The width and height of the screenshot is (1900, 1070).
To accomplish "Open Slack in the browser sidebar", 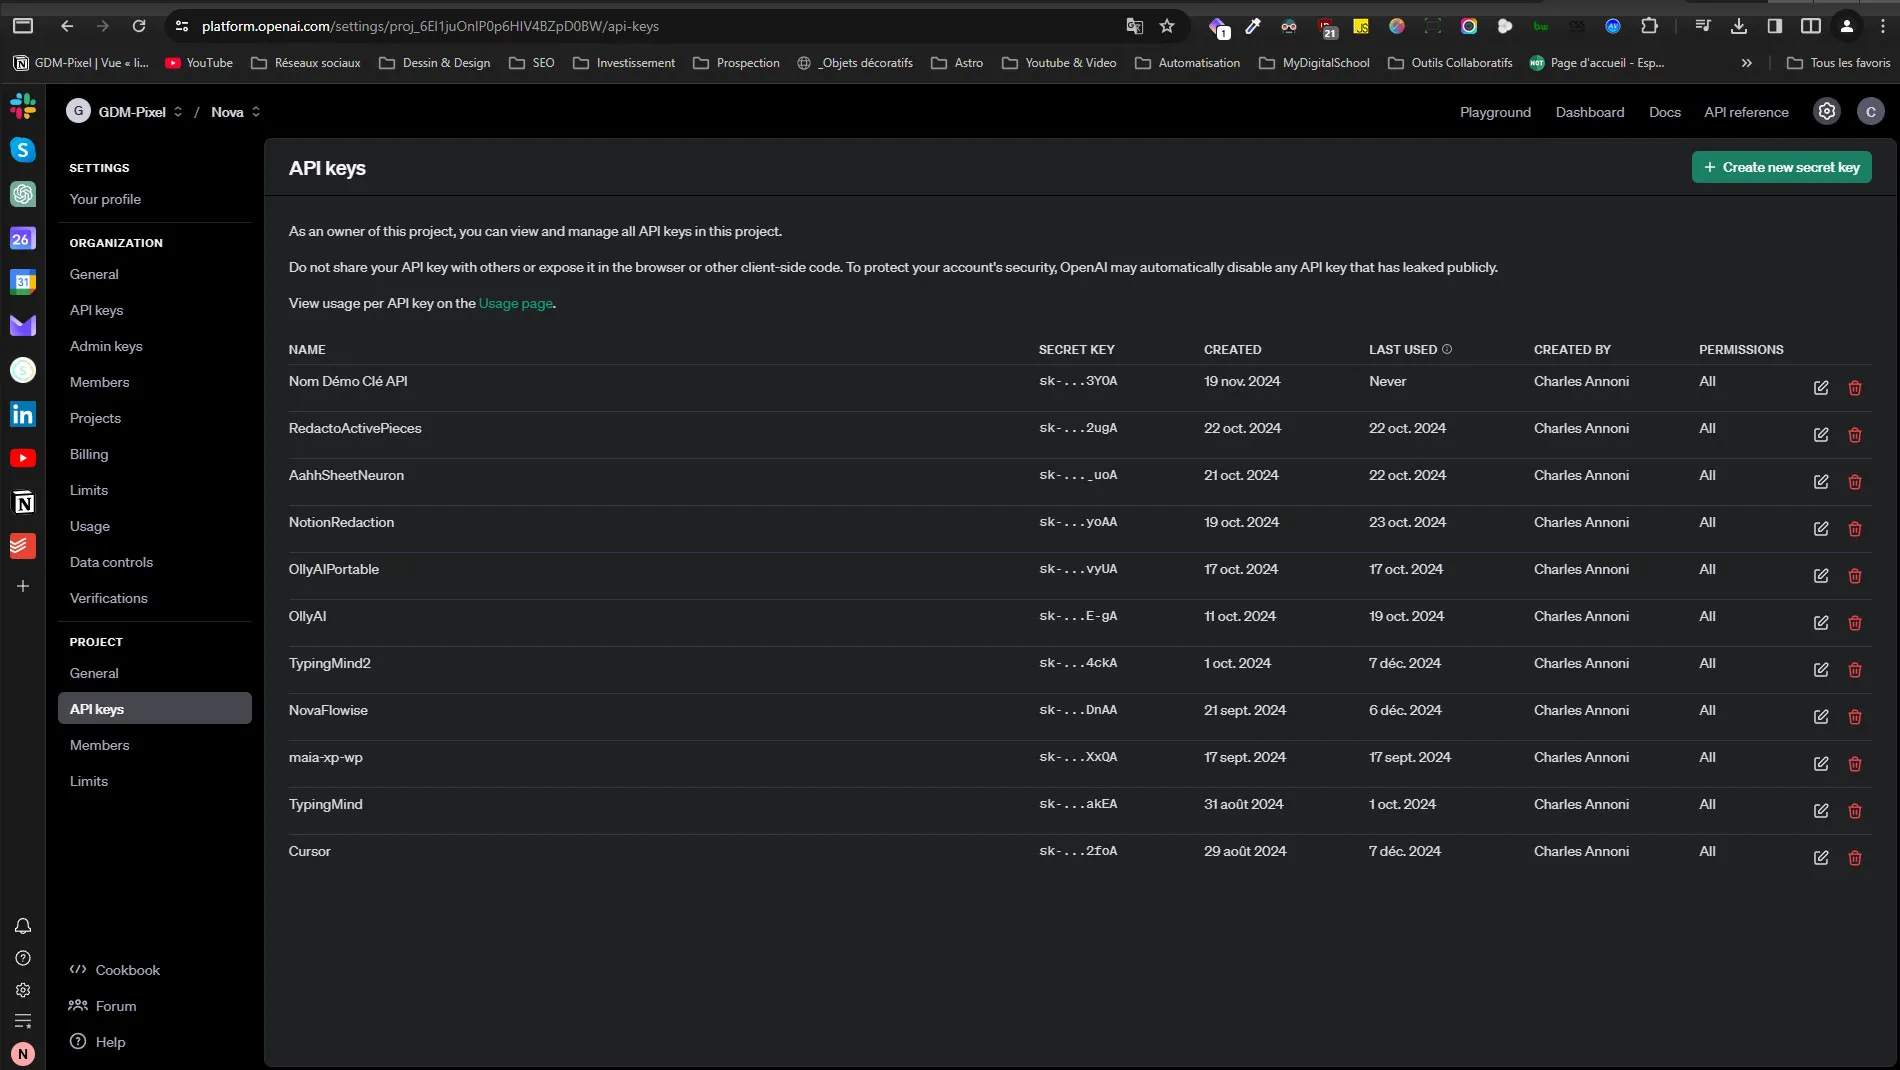I will click(x=23, y=105).
